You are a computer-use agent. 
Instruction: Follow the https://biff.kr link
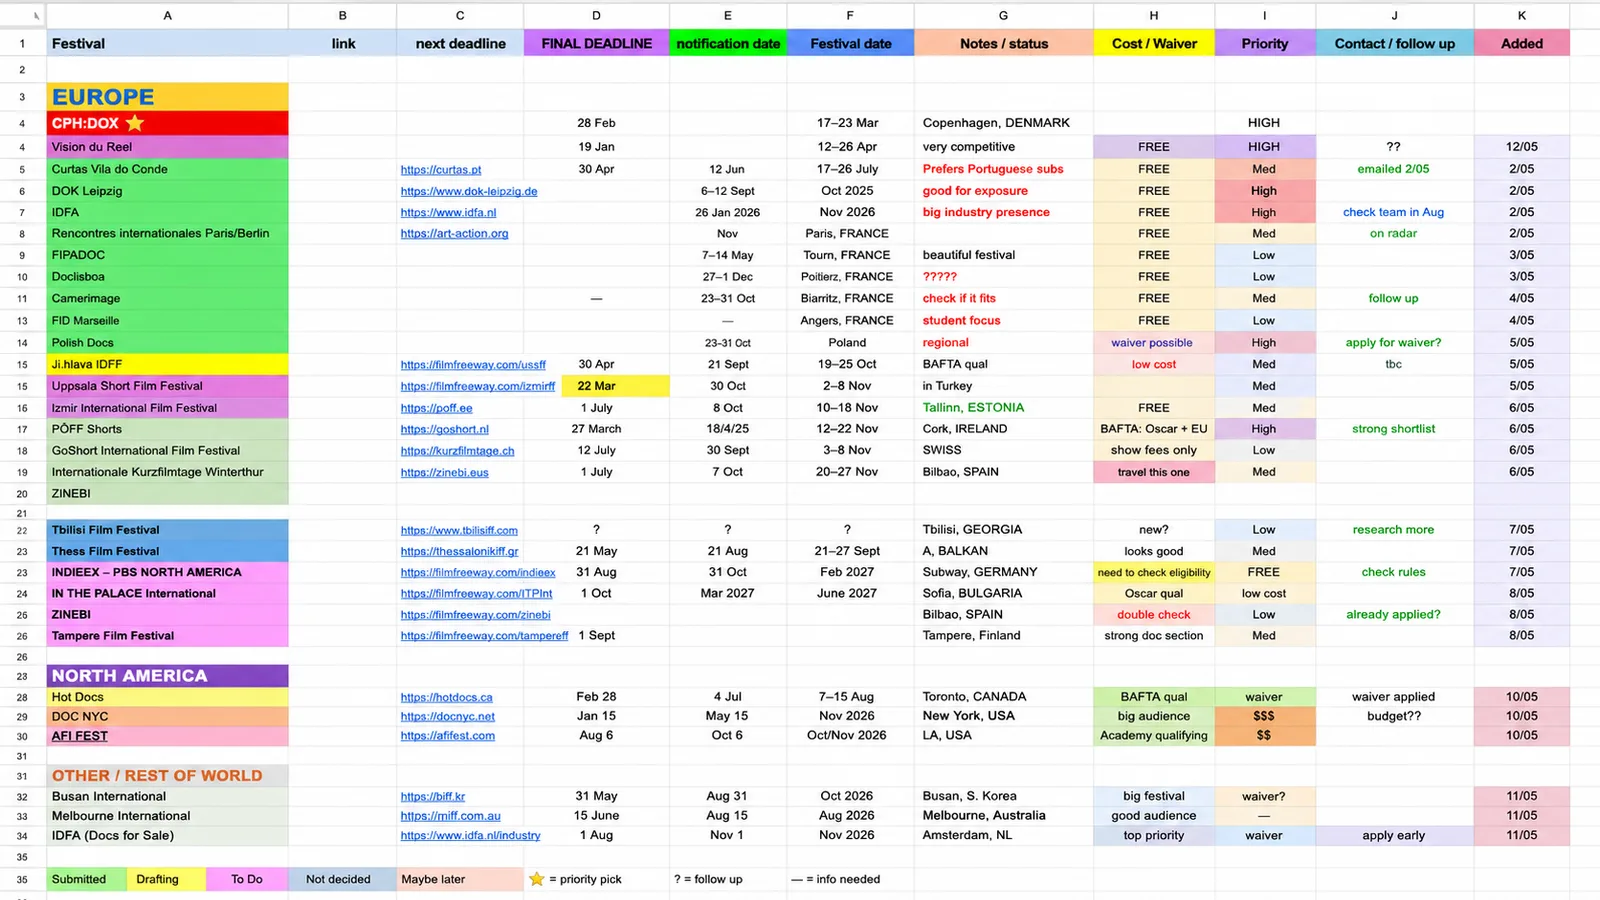pos(432,797)
